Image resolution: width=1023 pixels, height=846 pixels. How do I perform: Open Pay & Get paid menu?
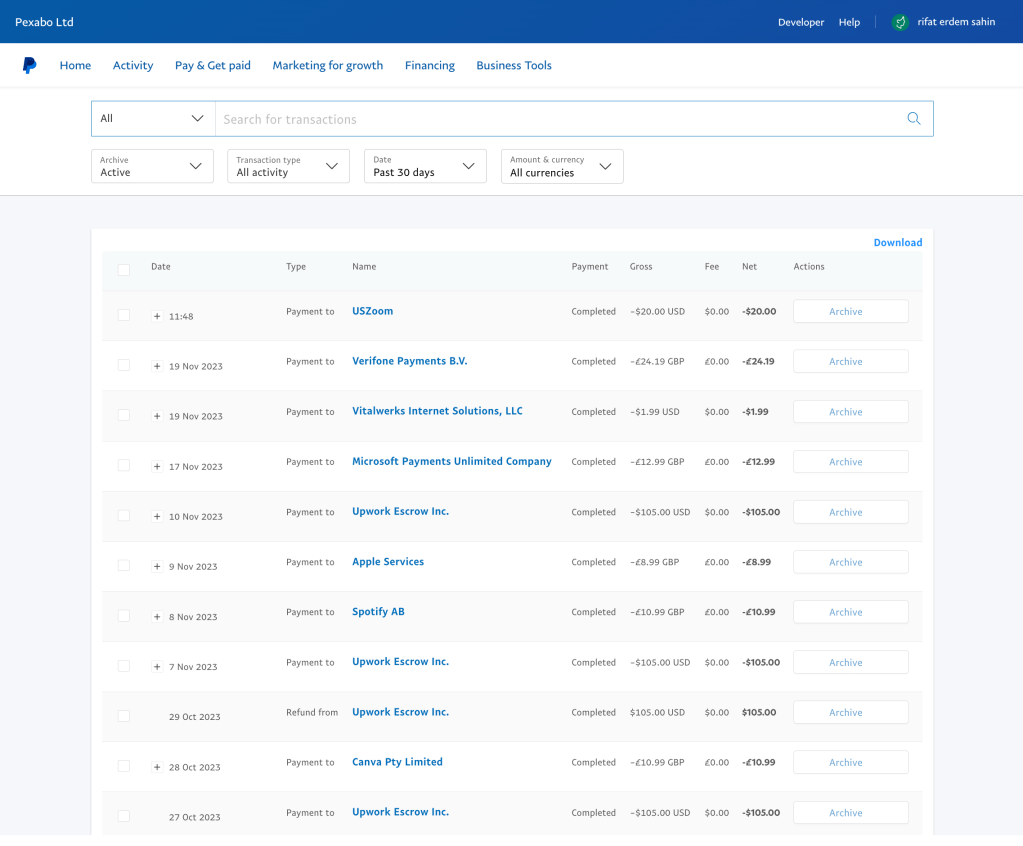click(213, 65)
